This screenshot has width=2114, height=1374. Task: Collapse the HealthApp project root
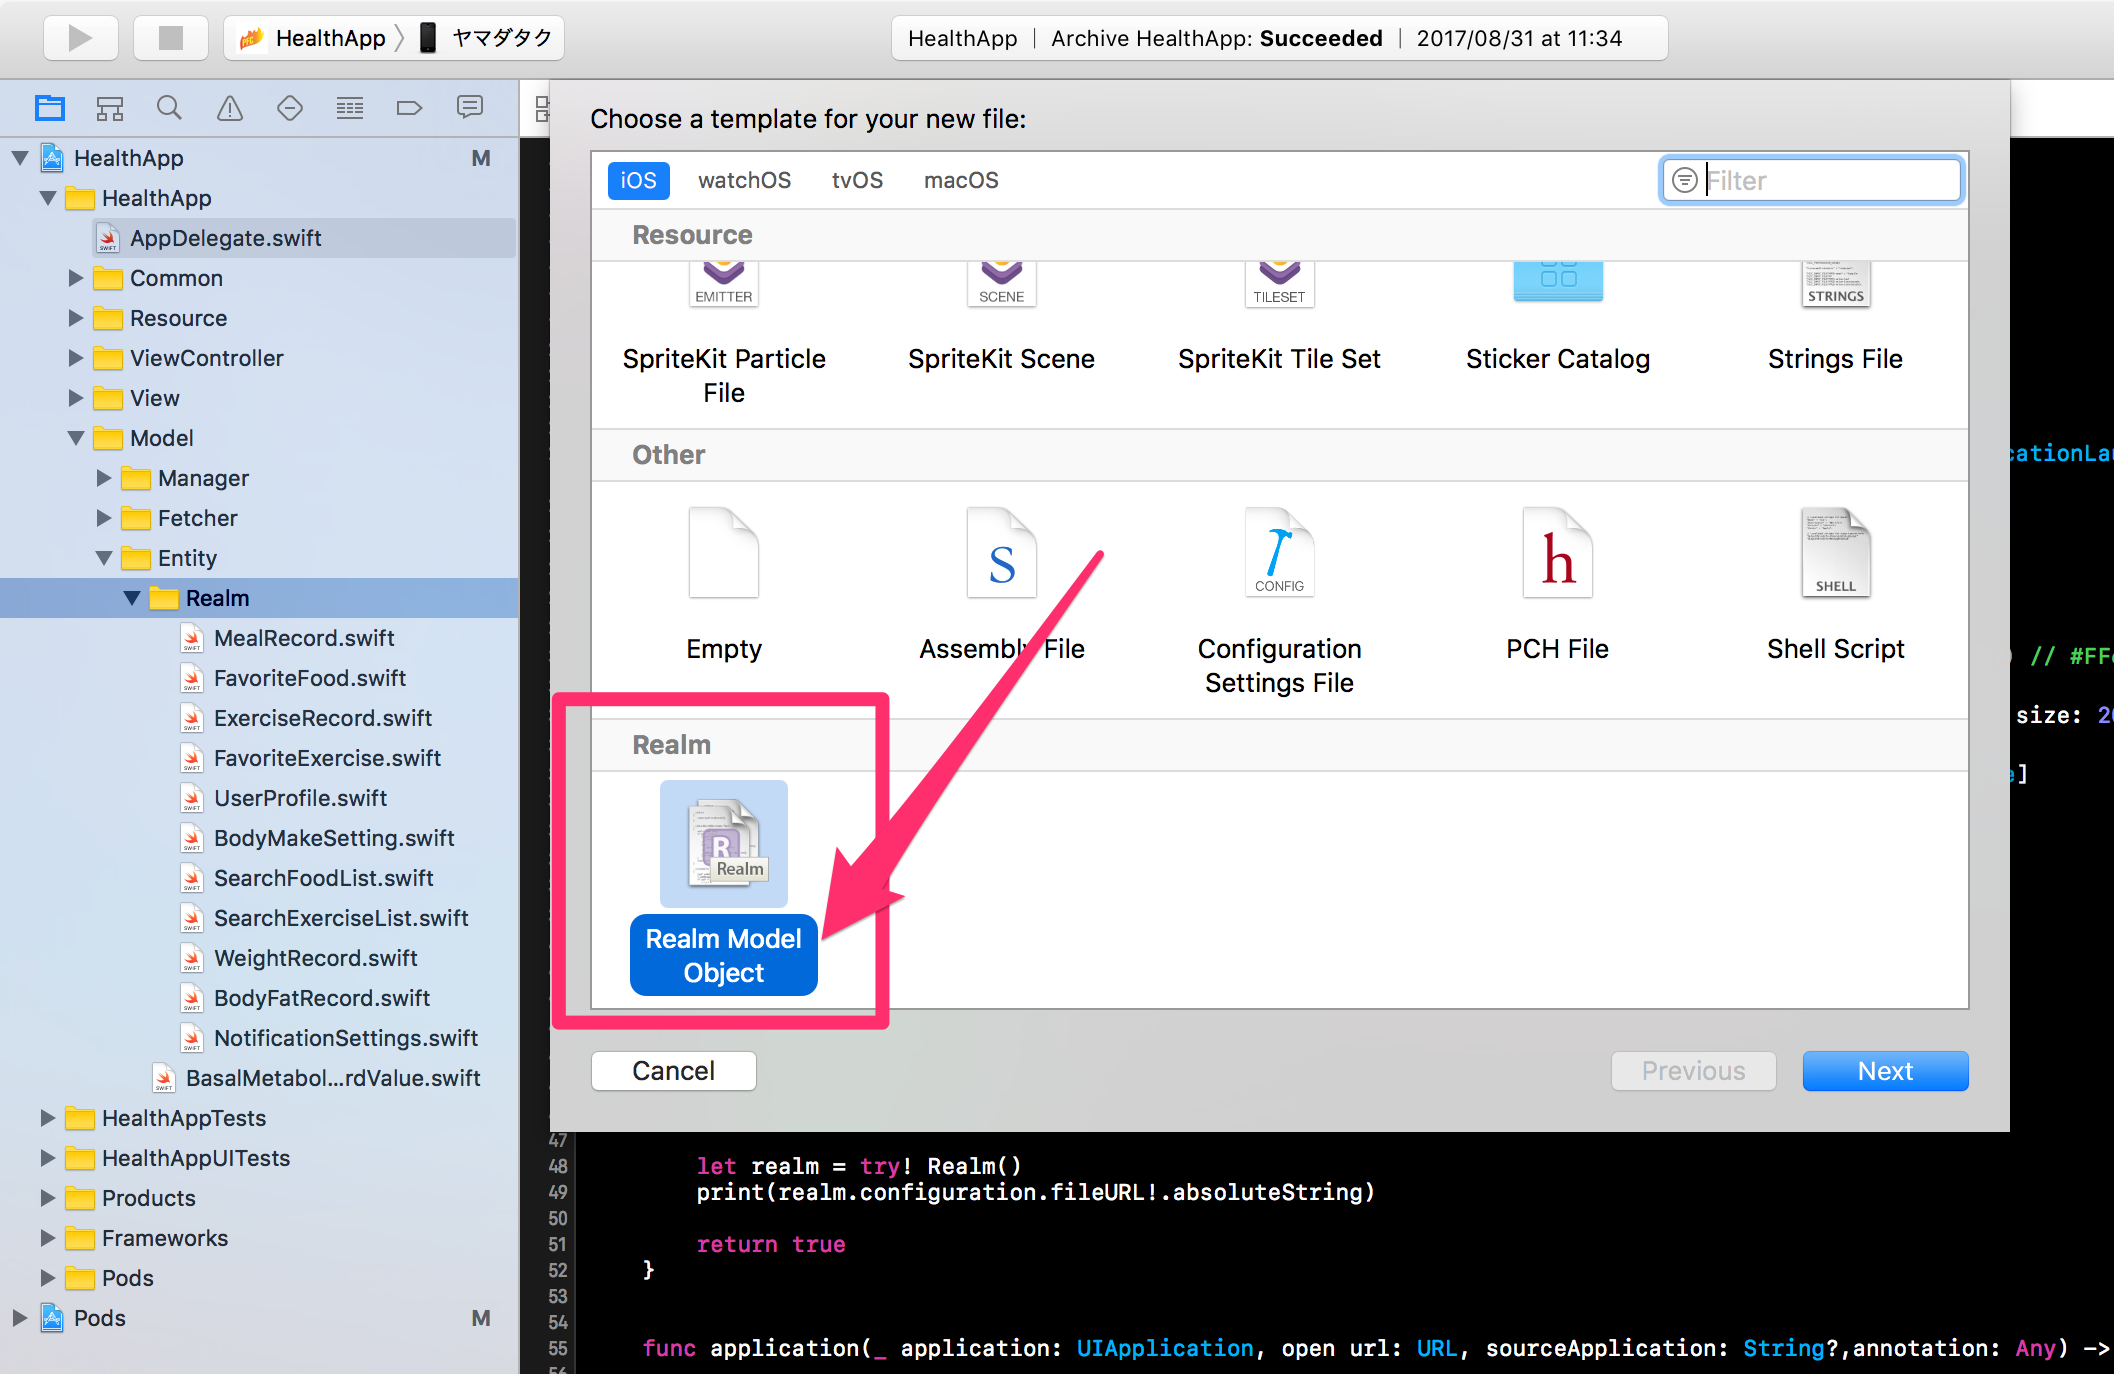19,158
